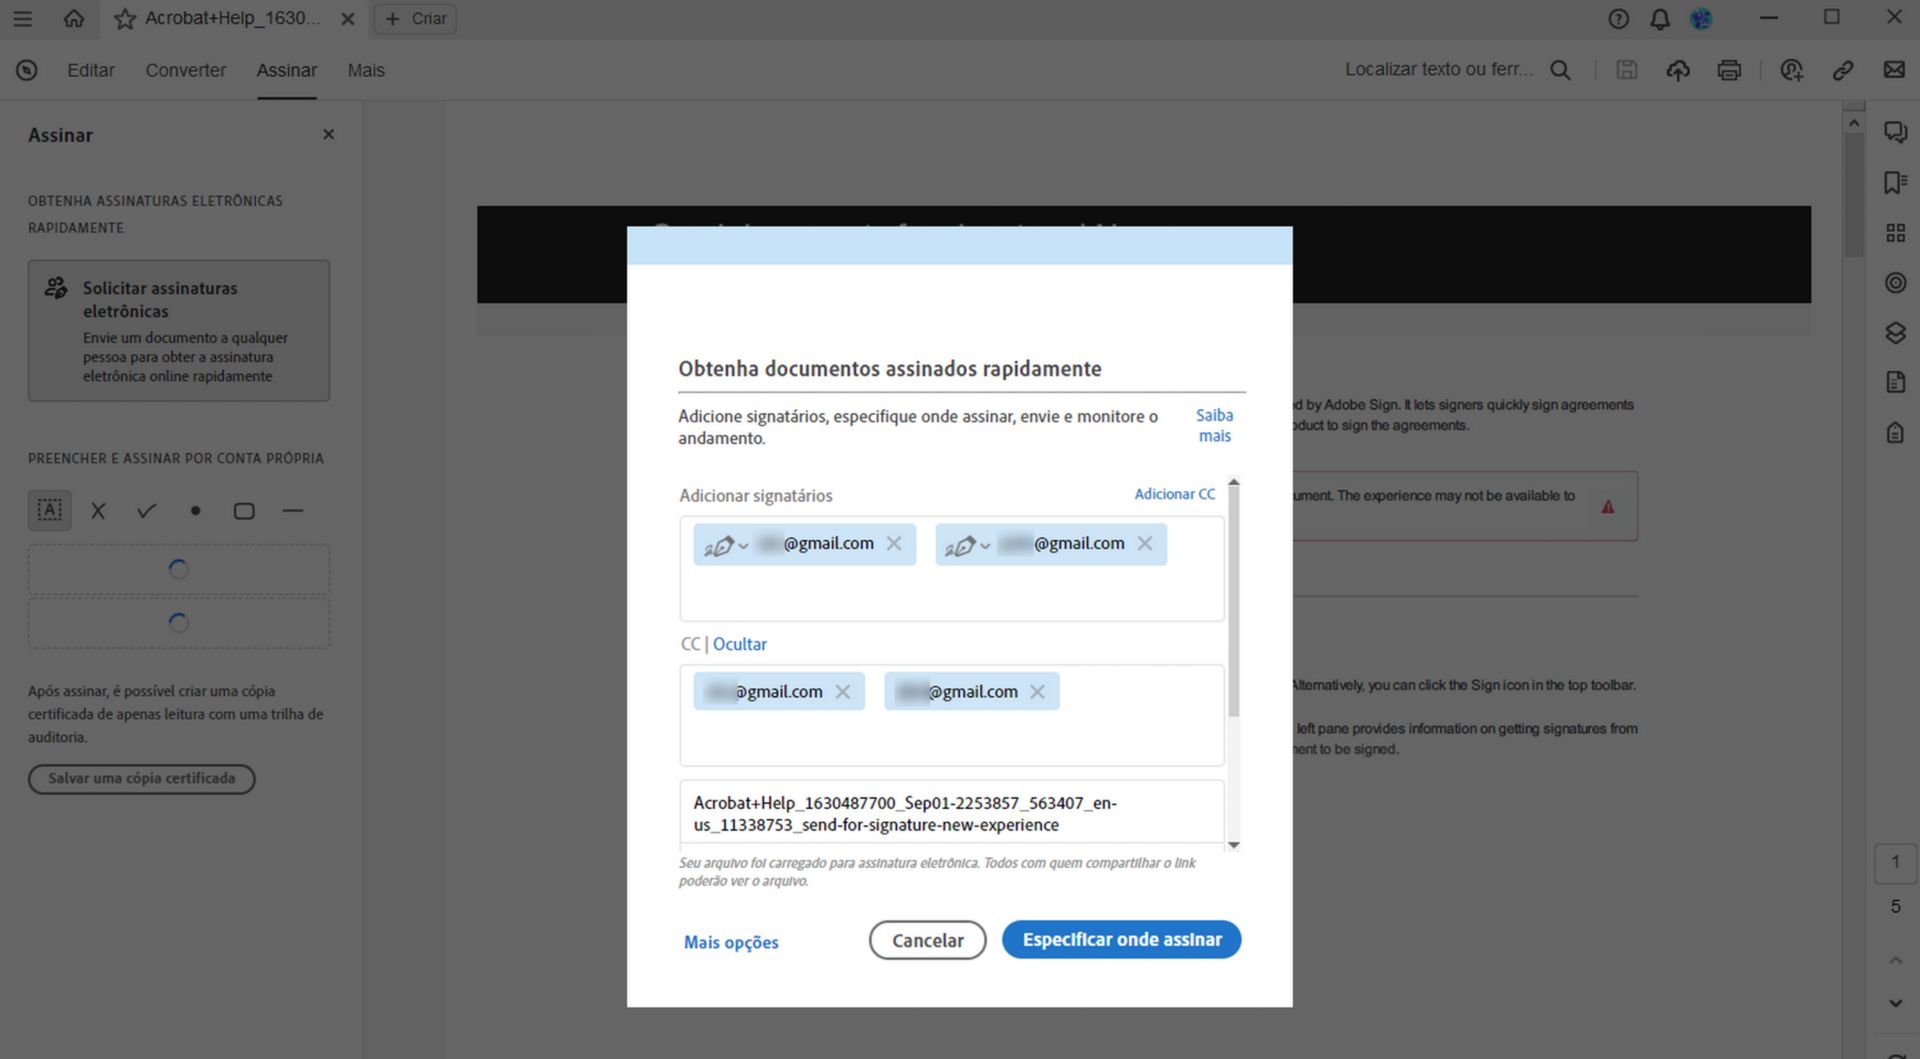Open the page thumbnails panel
Viewport: 1920px width, 1059px height.
pos(1896,231)
